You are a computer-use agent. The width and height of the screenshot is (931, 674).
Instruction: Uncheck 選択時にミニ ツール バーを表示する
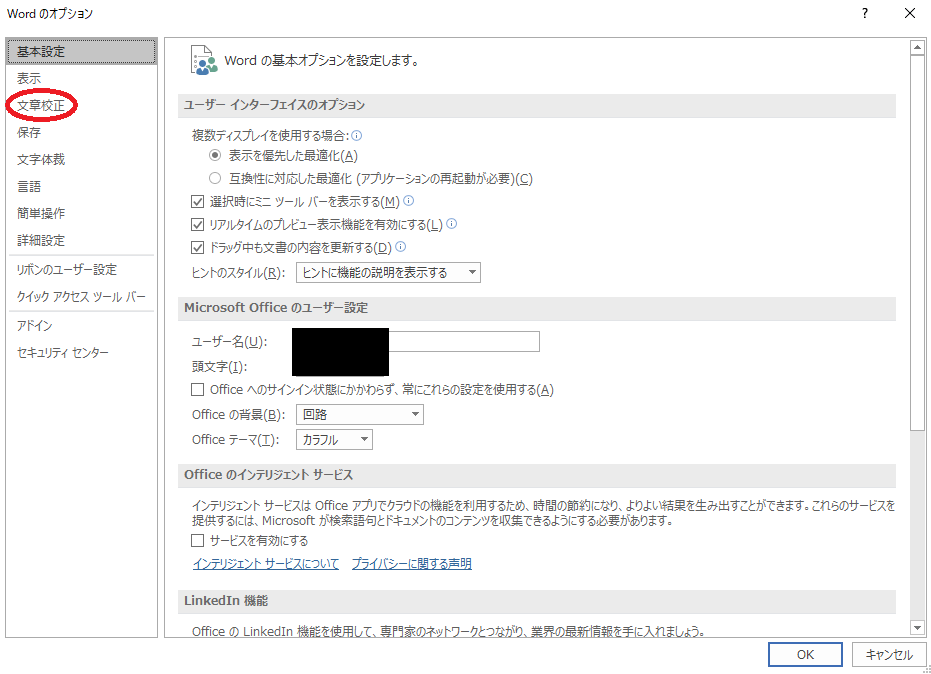click(198, 202)
